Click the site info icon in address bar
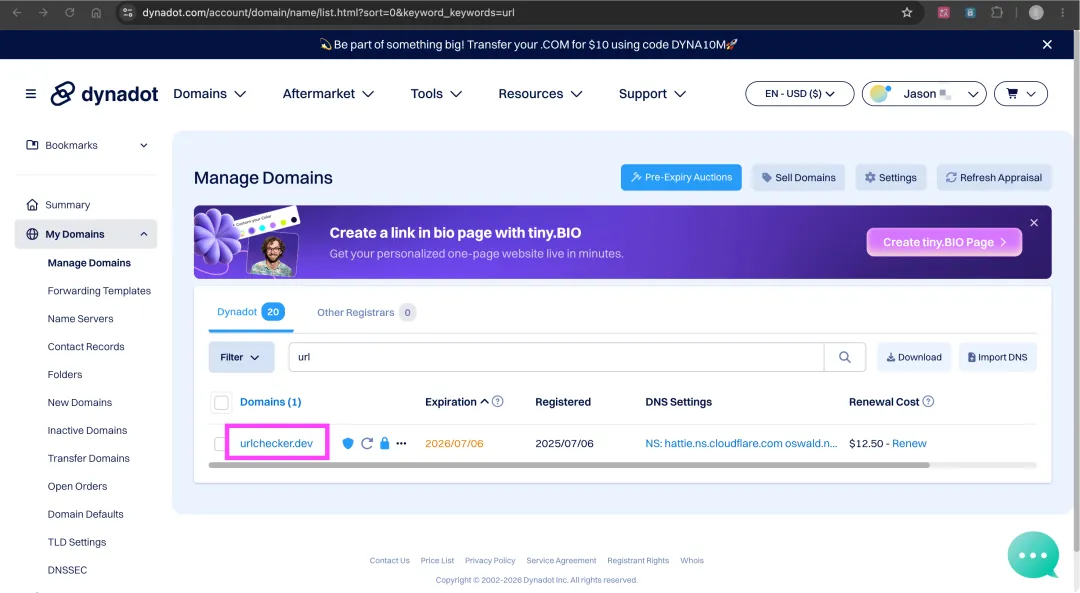Screen dimensions: 1080x593 click(127, 12)
